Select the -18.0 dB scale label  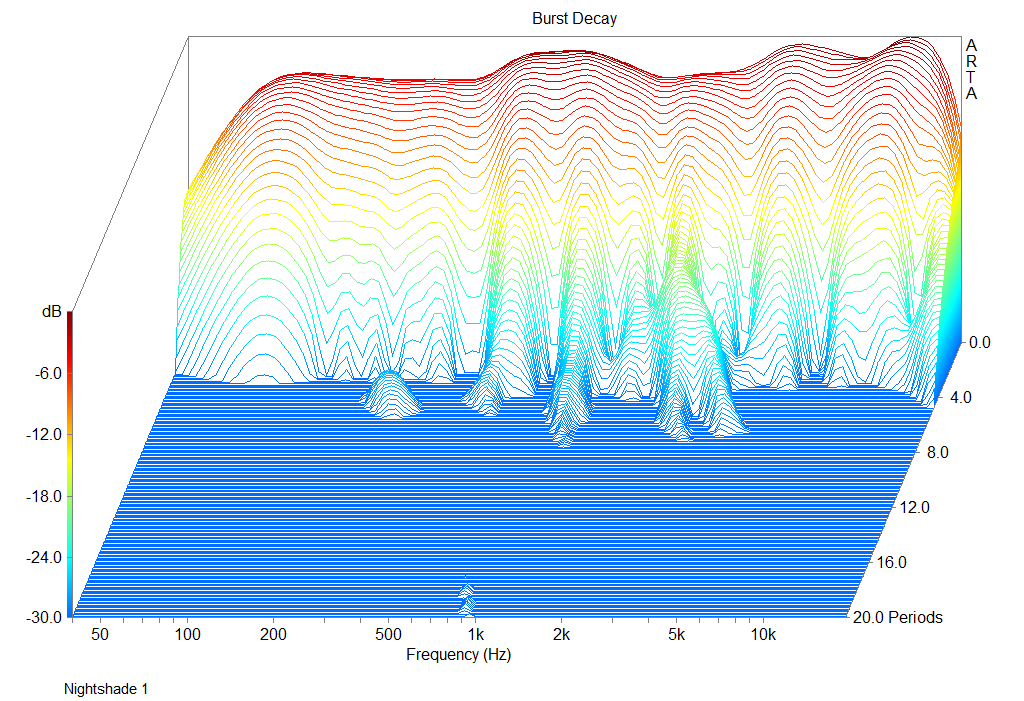(42, 496)
